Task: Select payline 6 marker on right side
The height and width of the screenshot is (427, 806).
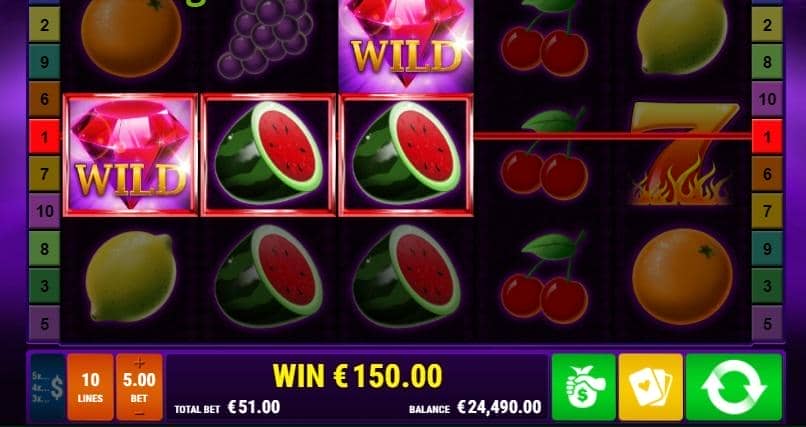Action: [767, 174]
